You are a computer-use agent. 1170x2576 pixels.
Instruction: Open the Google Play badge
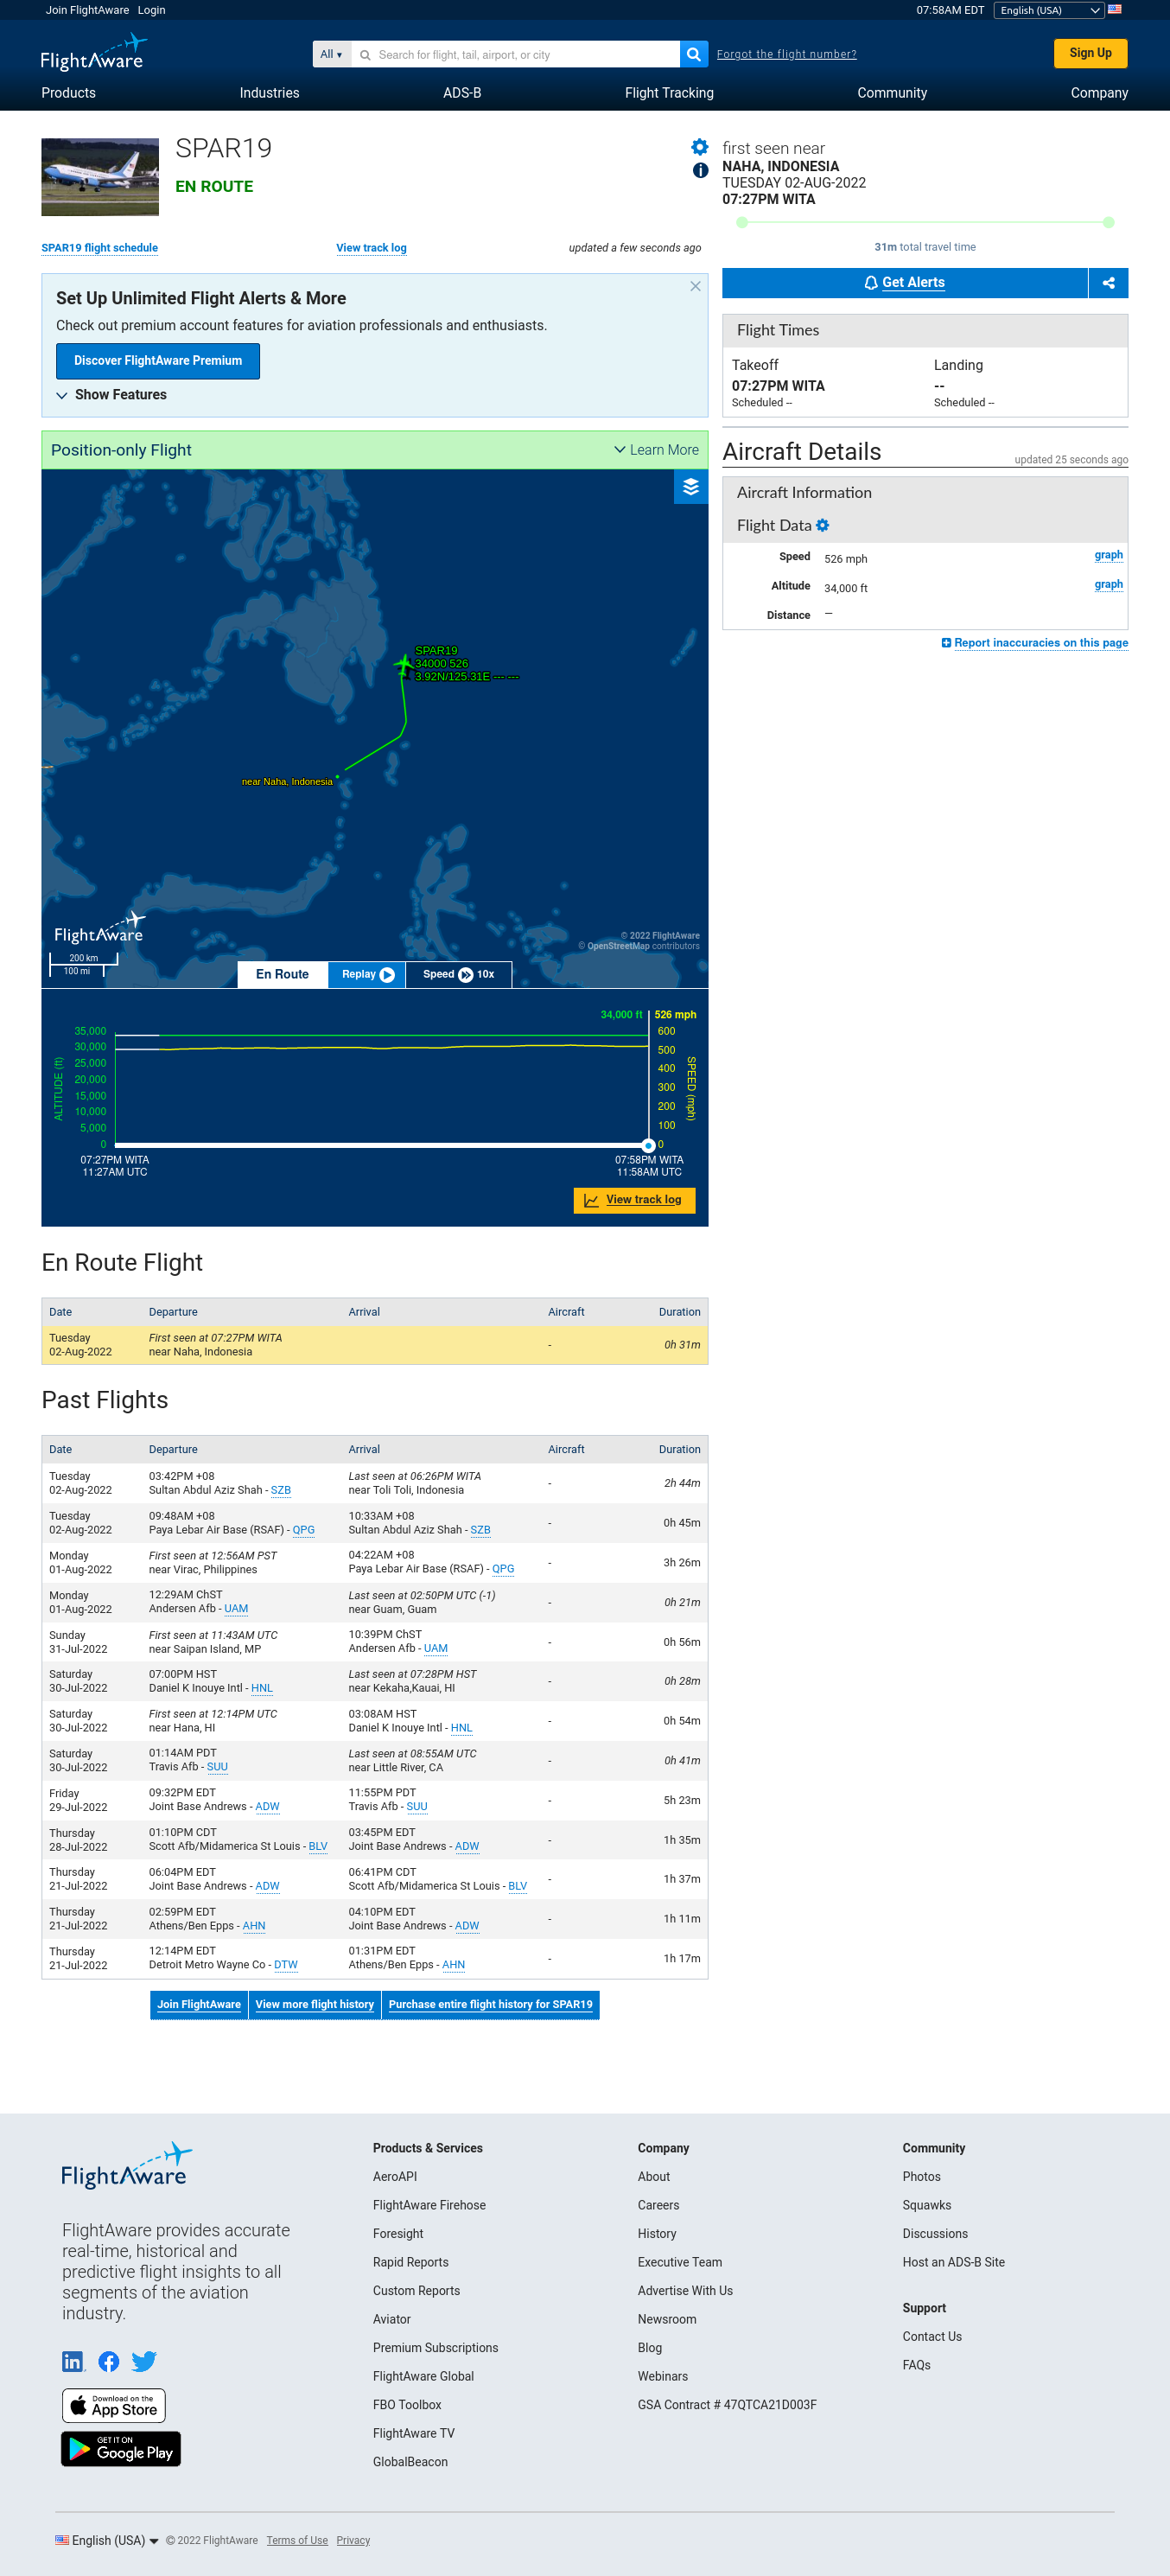click(121, 2449)
